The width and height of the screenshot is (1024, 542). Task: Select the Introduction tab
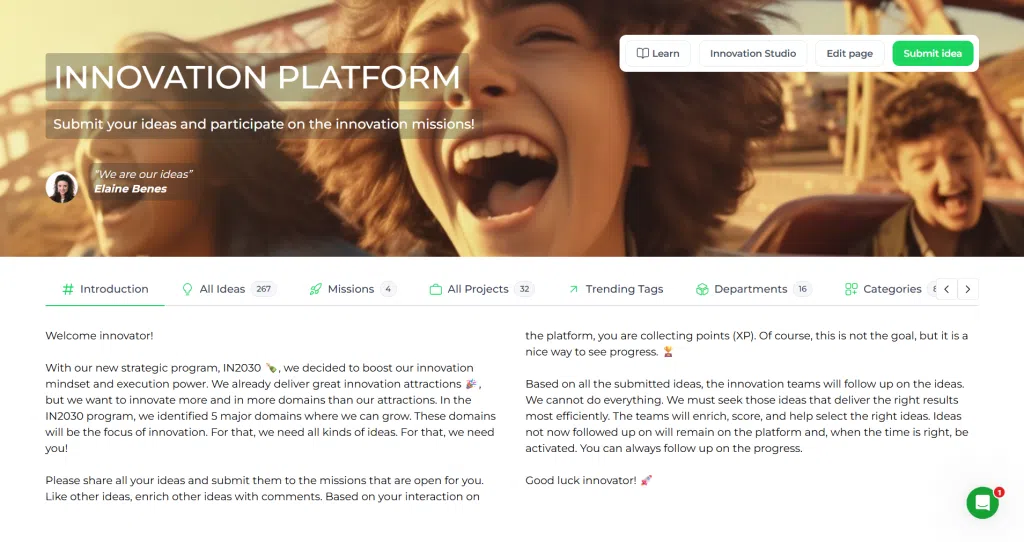(104, 289)
